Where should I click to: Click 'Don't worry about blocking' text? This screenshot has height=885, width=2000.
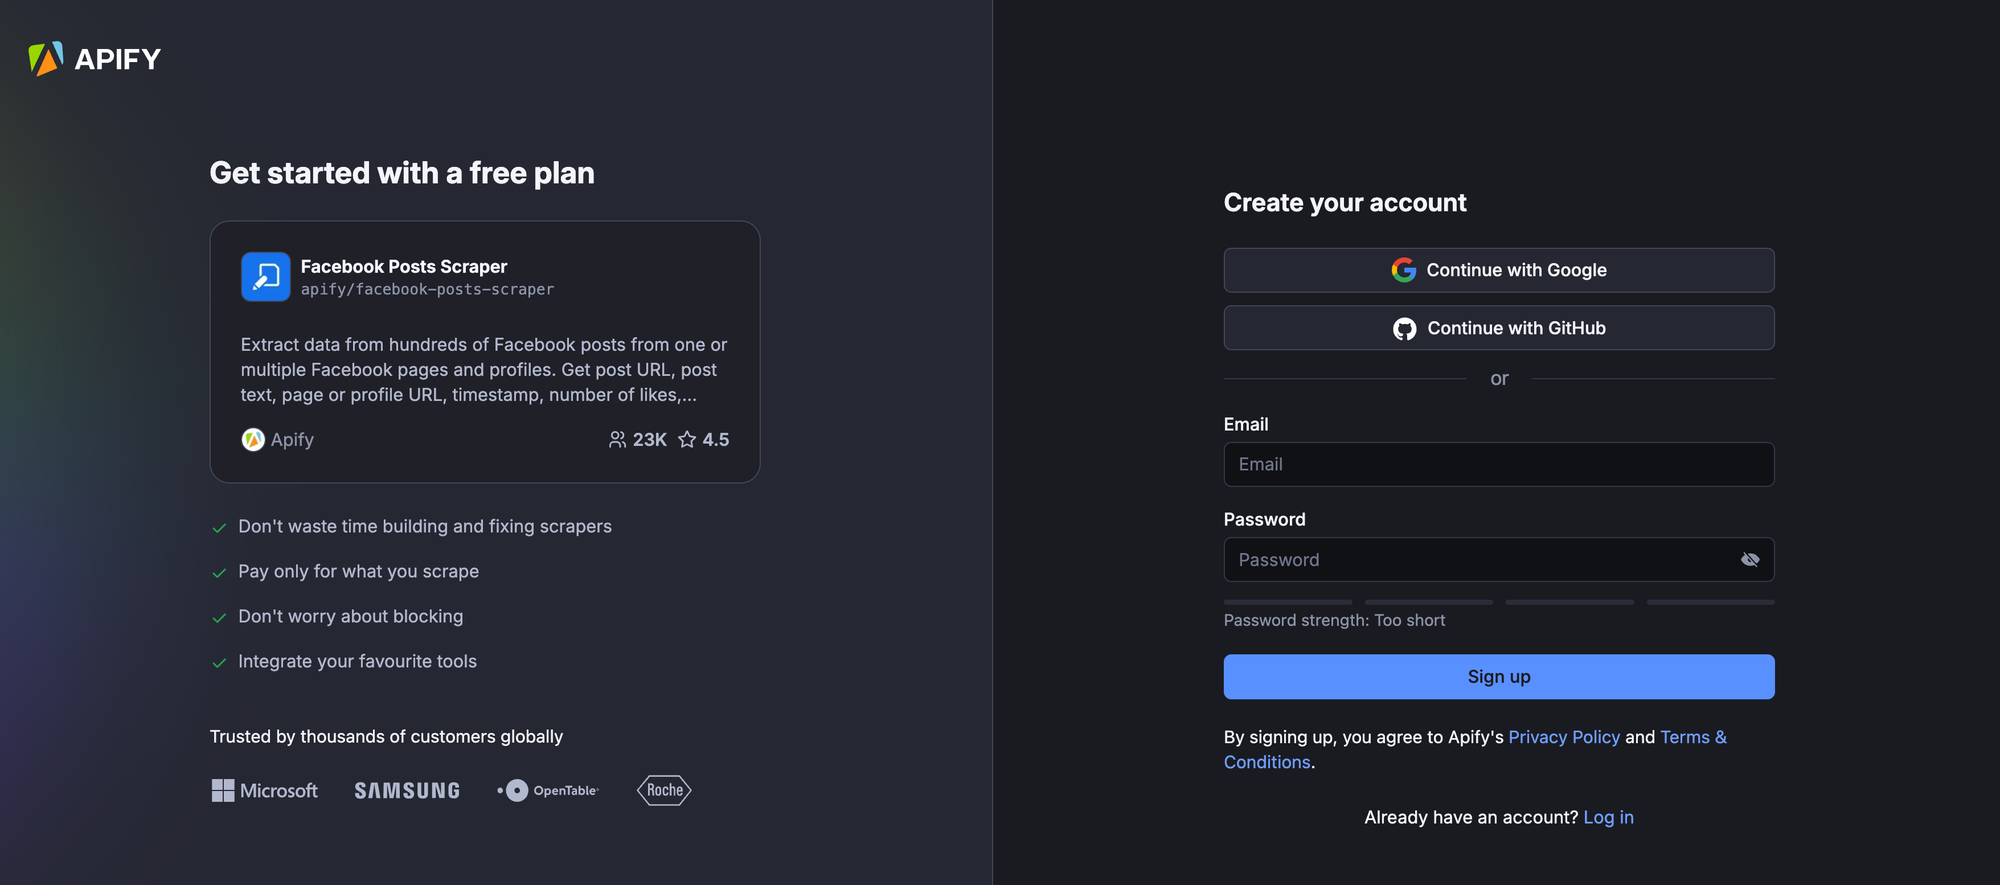(x=351, y=617)
